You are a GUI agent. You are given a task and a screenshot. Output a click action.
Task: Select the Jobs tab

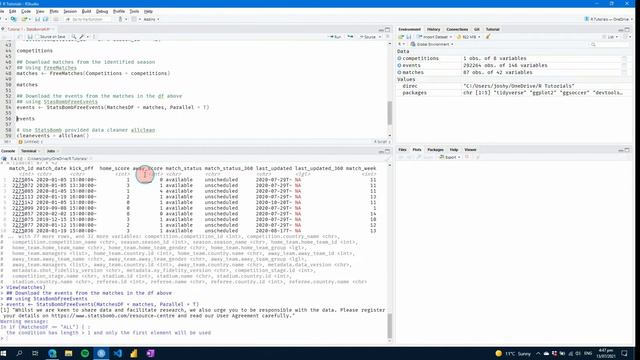point(51,151)
